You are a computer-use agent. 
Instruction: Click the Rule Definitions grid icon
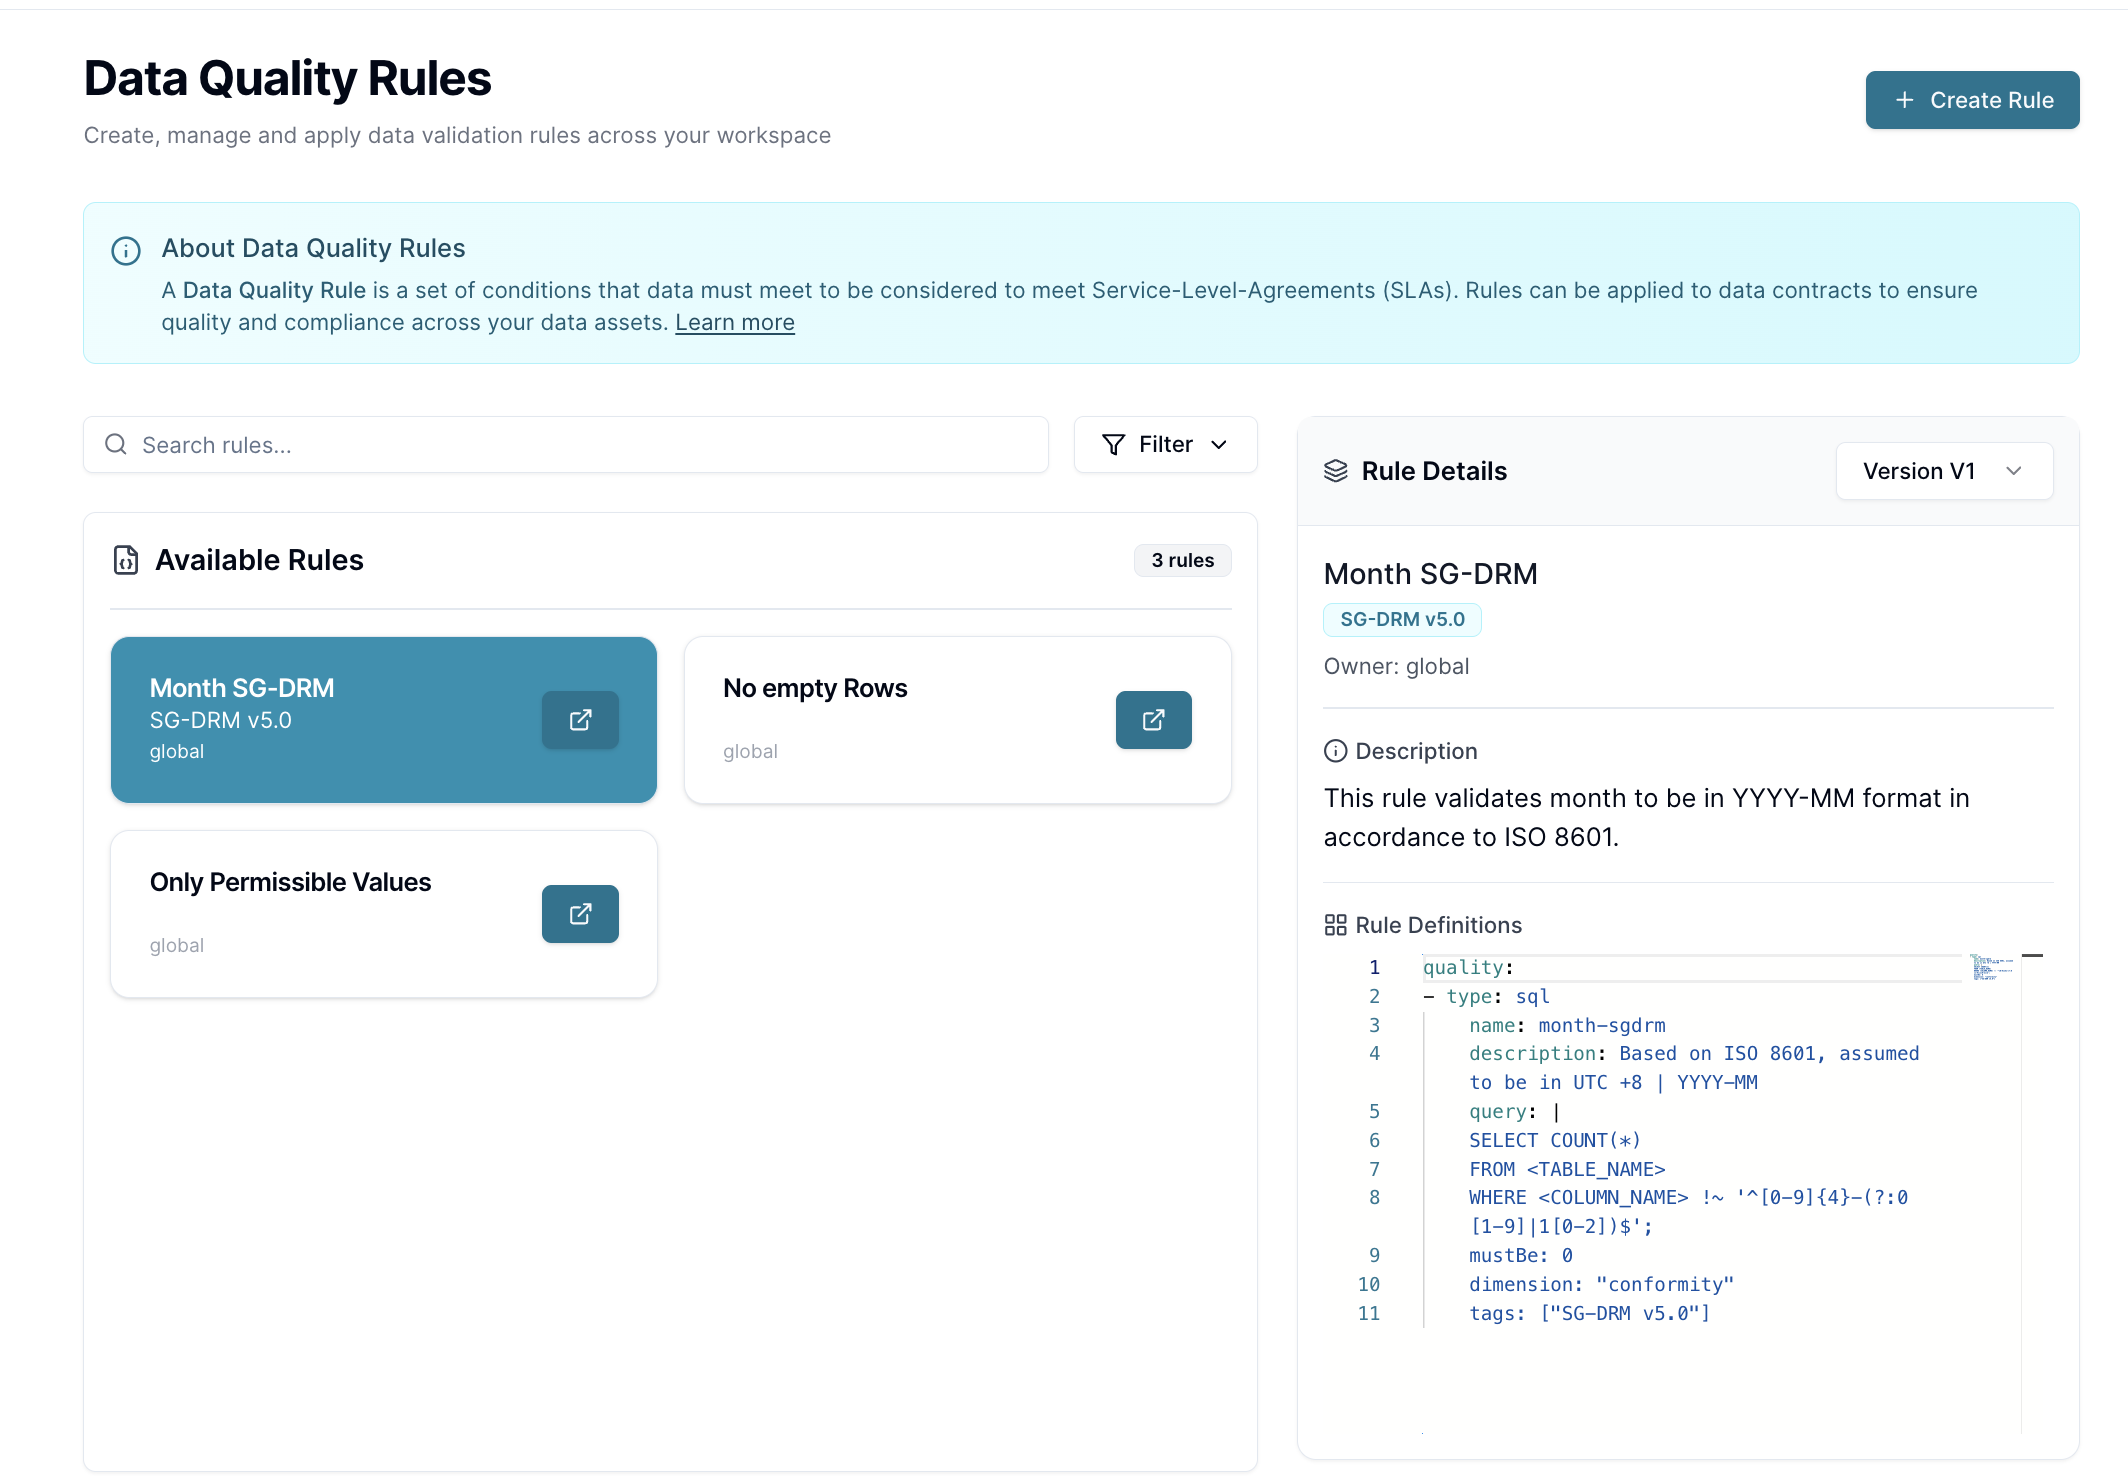point(1335,925)
